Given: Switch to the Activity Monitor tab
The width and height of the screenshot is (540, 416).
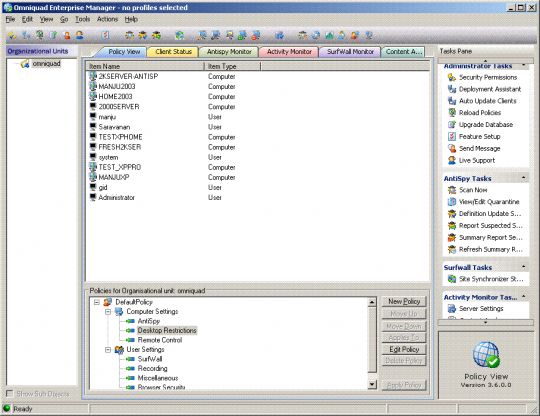Looking at the screenshot, I should coord(289,52).
